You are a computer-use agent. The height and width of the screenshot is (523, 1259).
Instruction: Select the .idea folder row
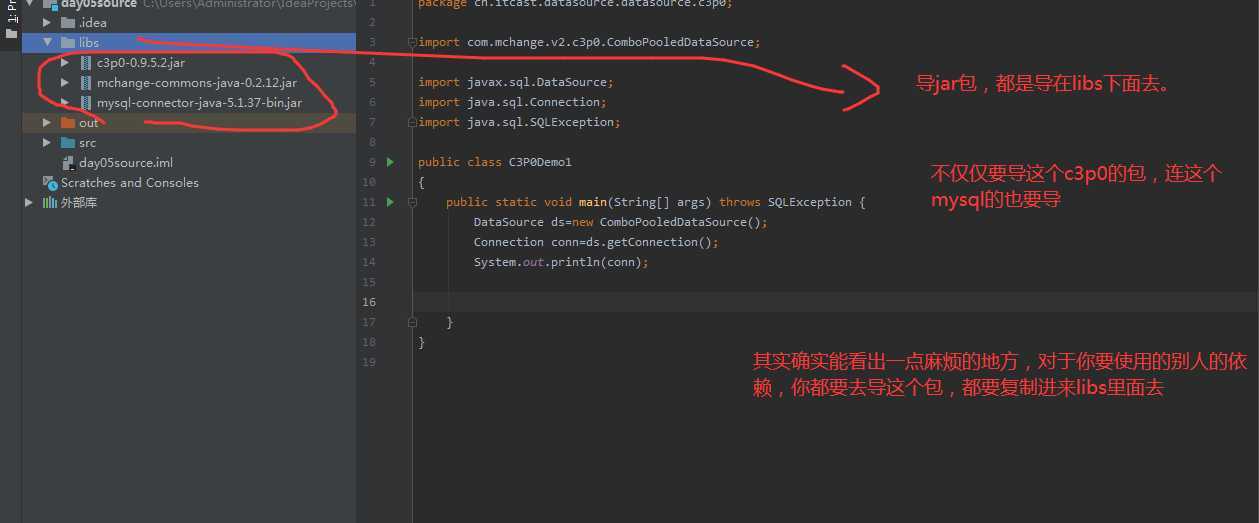[189, 22]
